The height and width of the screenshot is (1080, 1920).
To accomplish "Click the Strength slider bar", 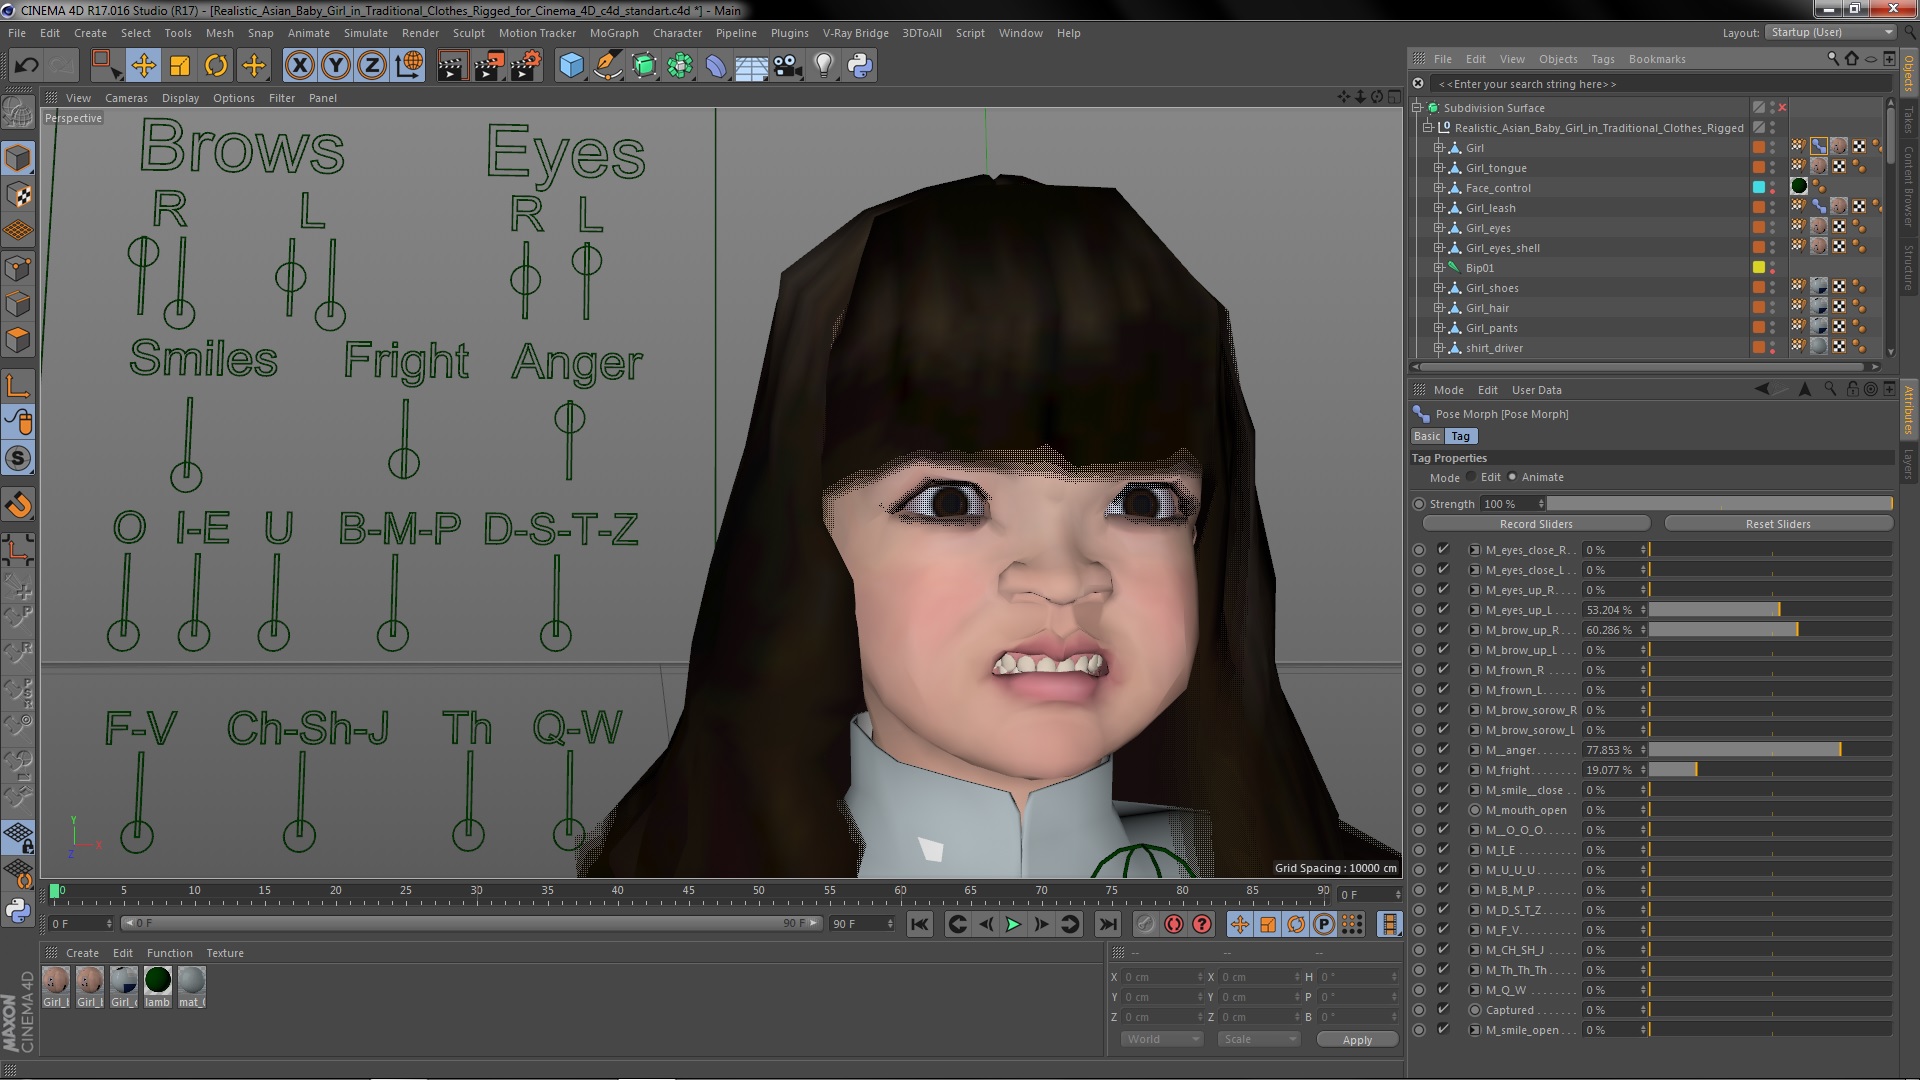I will [x=1719, y=504].
